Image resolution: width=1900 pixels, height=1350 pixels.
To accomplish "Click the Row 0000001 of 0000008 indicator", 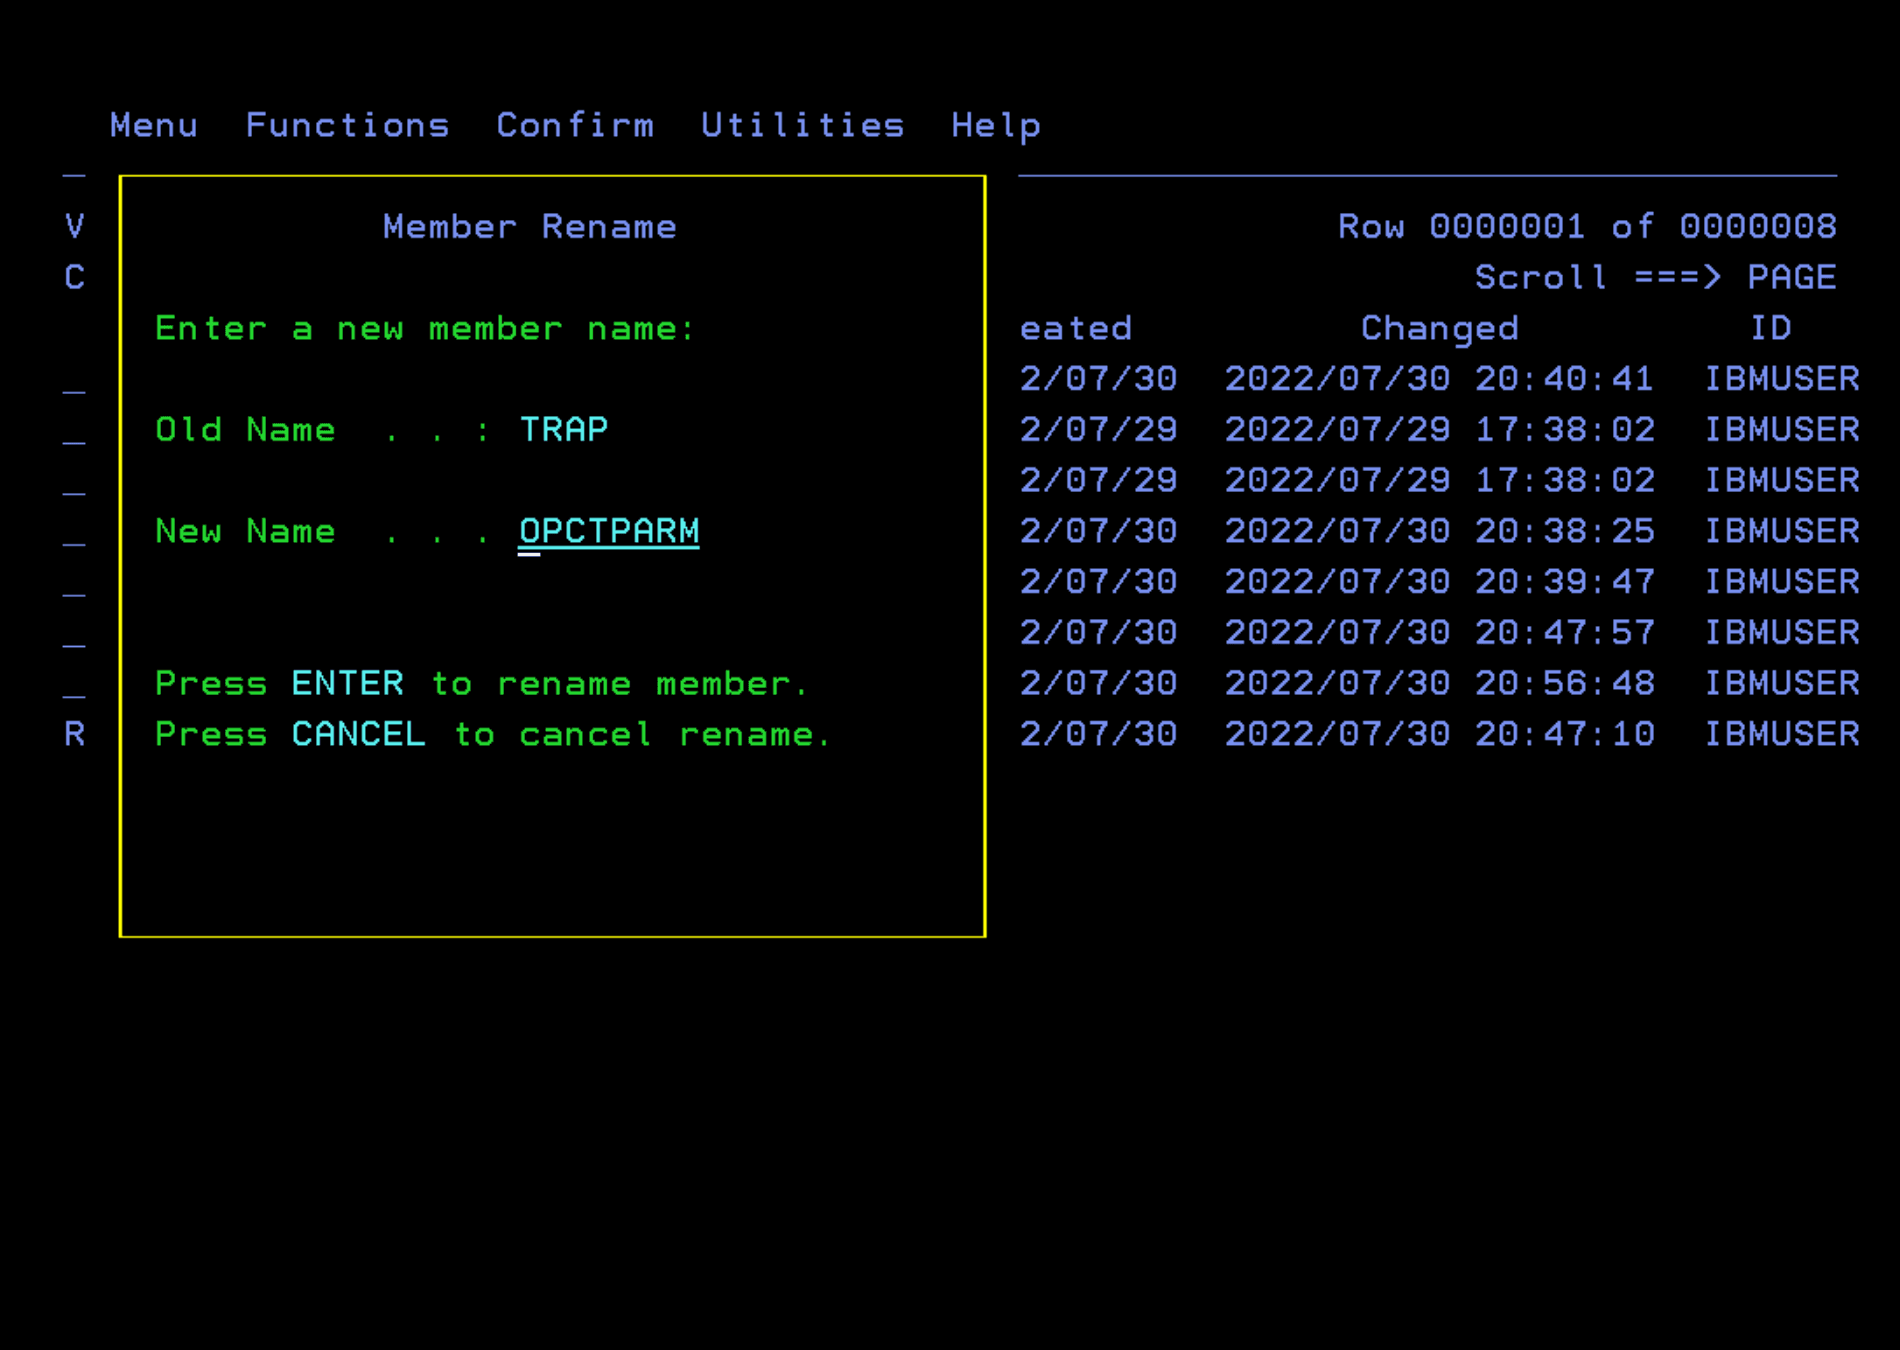I will pyautogui.click(x=1587, y=227).
